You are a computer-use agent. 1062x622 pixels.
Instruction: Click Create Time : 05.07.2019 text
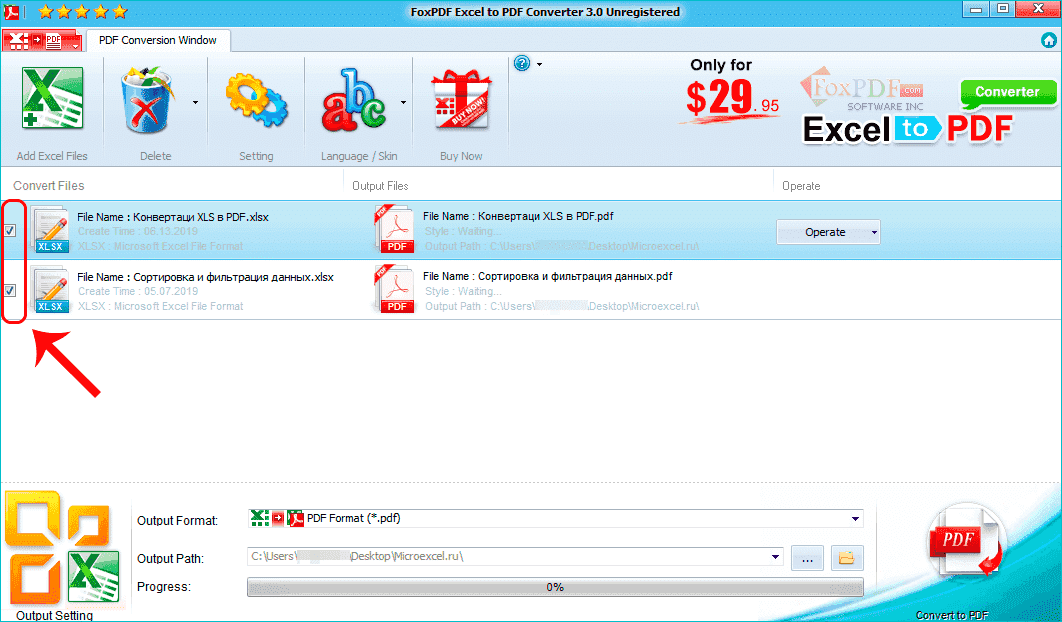click(x=138, y=291)
